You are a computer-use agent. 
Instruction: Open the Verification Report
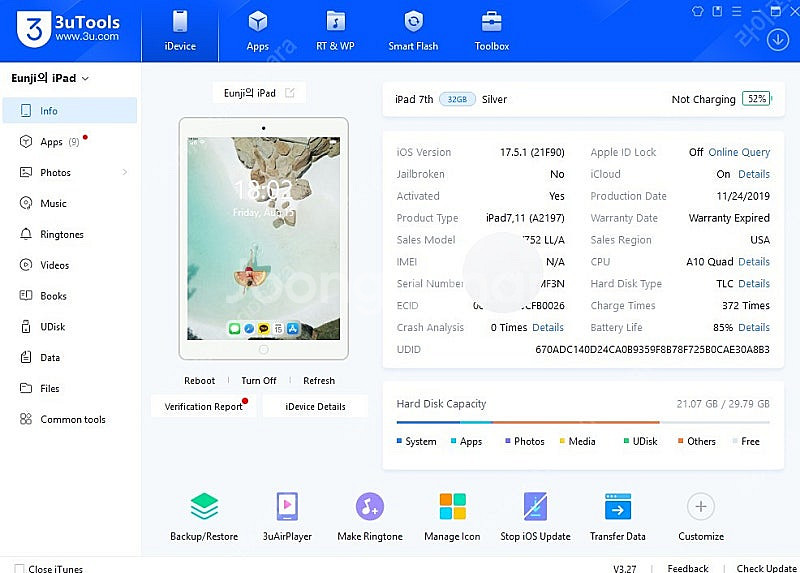click(204, 407)
